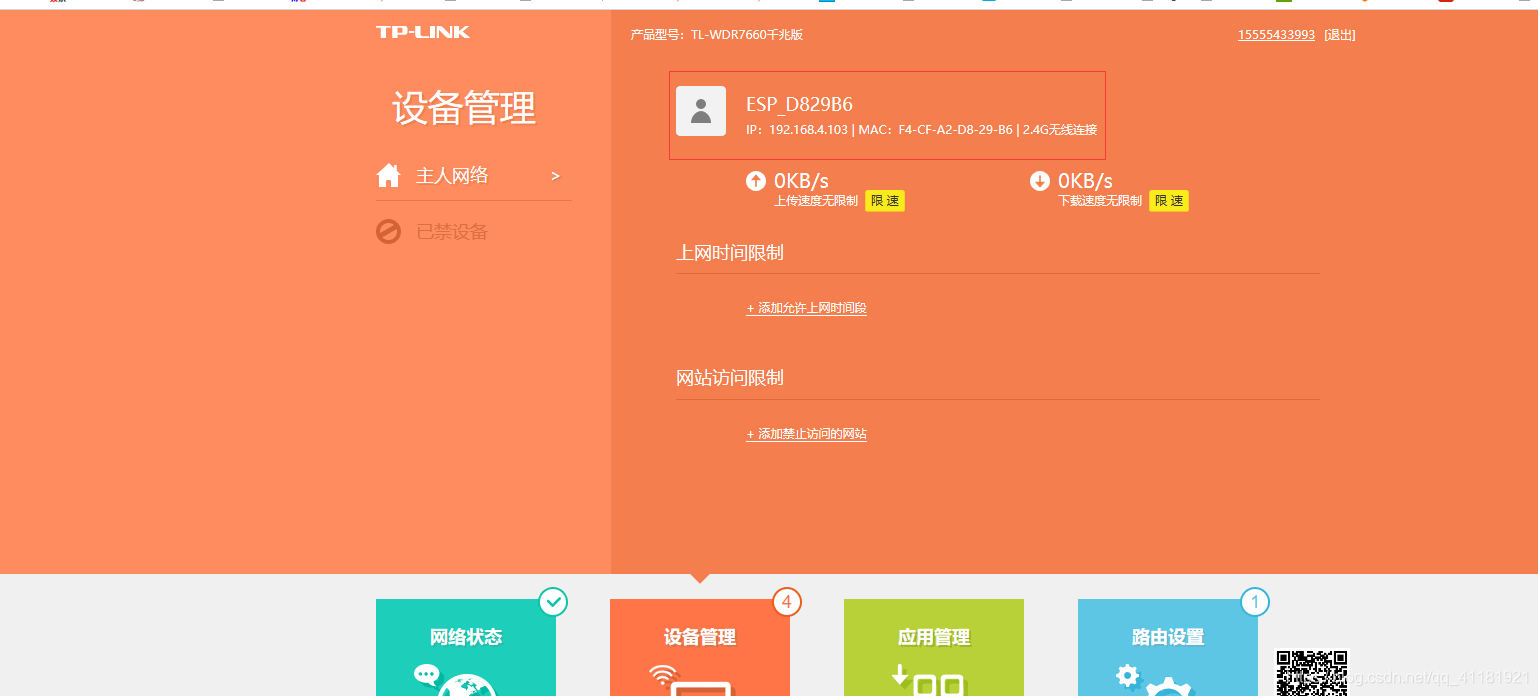The height and width of the screenshot is (696, 1538).
Task: Click the device avatar in the ESP_D829B6 card
Action: click(x=701, y=111)
